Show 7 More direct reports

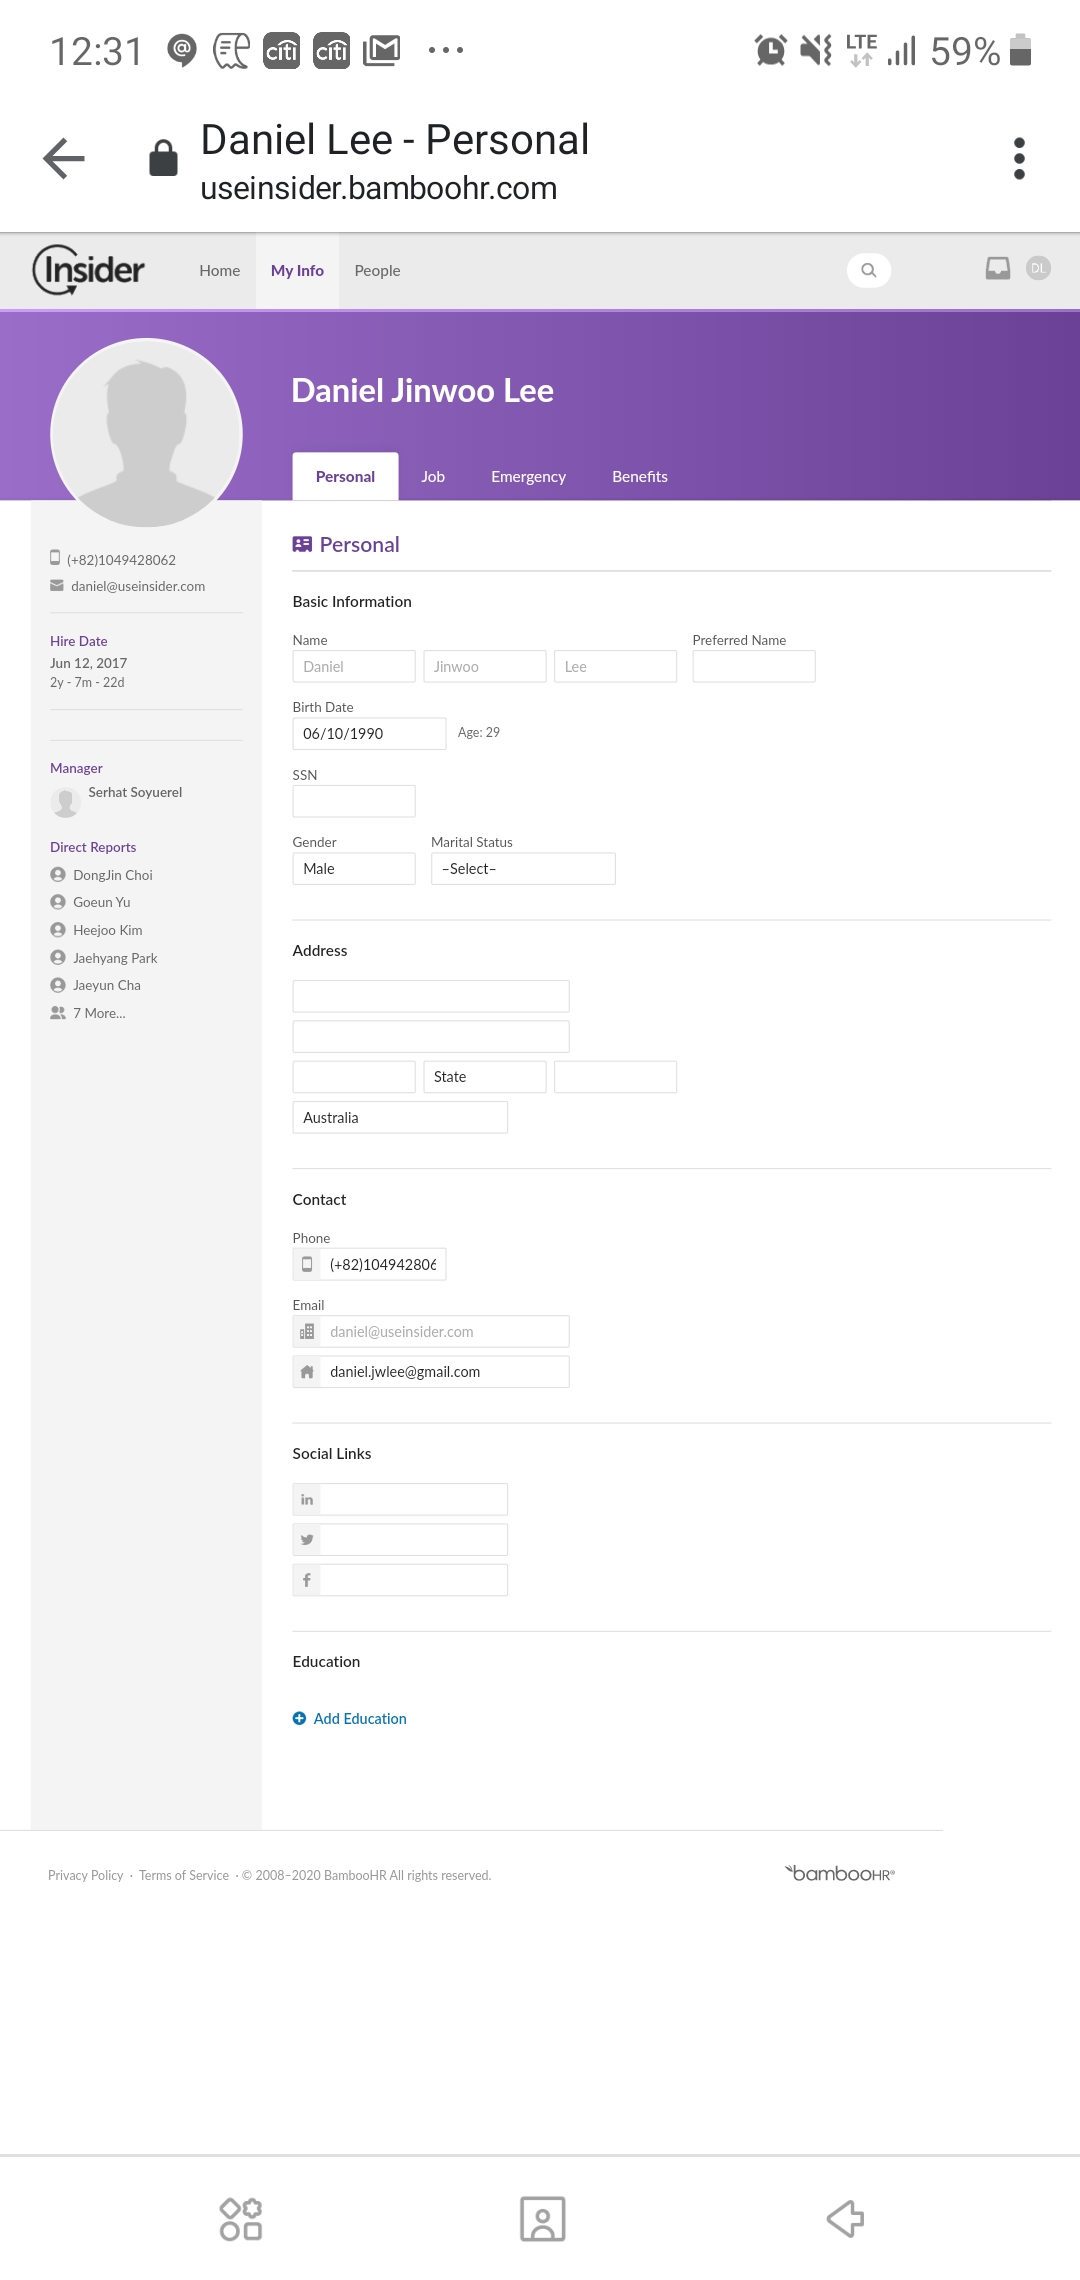pyautogui.click(x=98, y=1013)
